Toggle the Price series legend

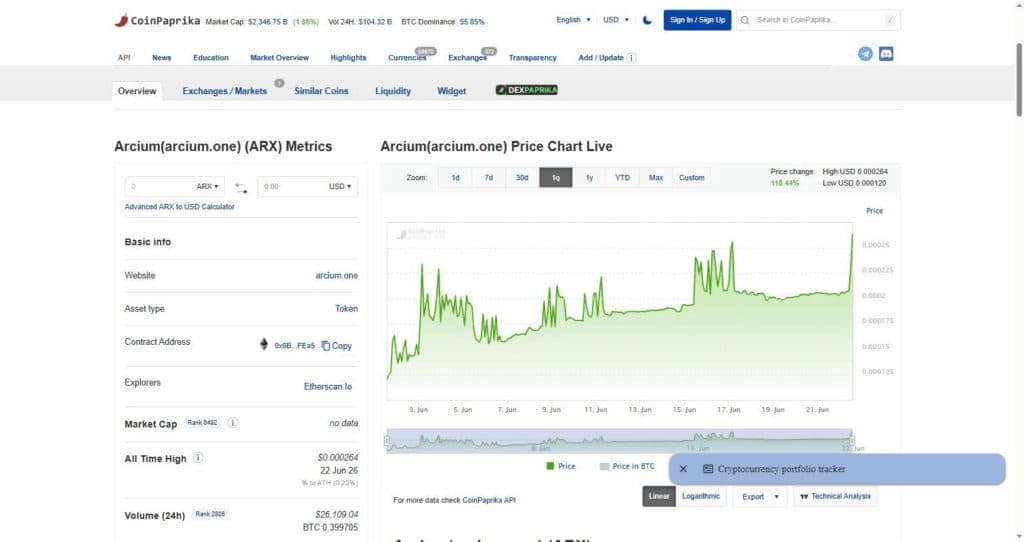click(561, 466)
